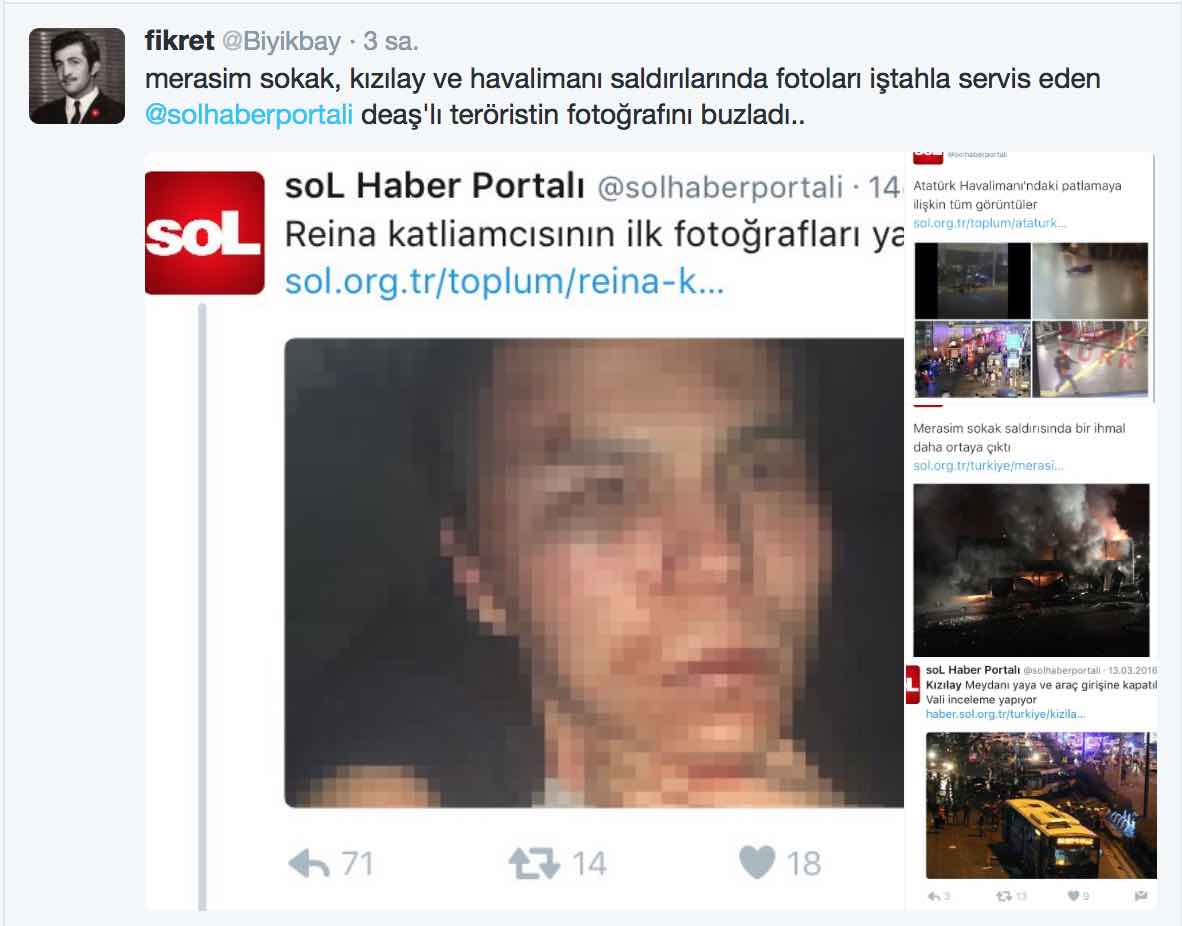
Task: Open the sol.org.tr/toplum/ataturk... link
Action: pyautogui.click(x=990, y=223)
